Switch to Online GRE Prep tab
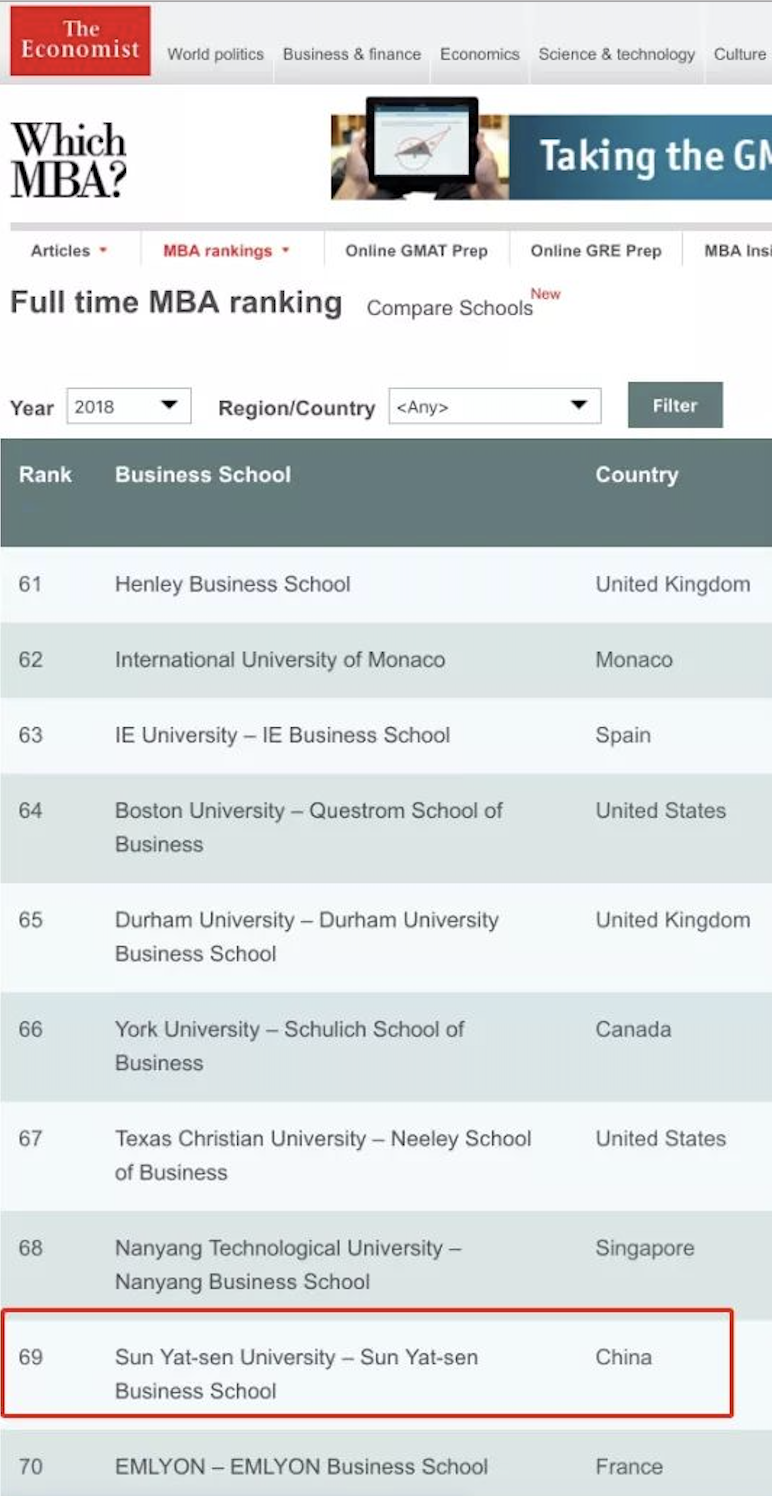The height and width of the screenshot is (1496, 772). (596, 251)
